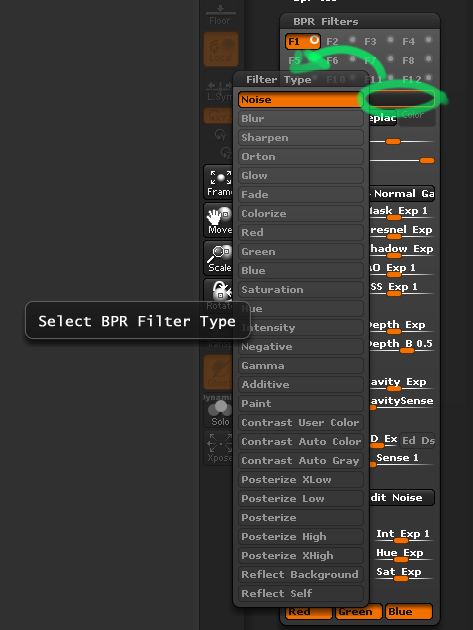Viewport: 473px width, 630px height.
Task: Open the Edit Noise button
Action: pos(402,497)
